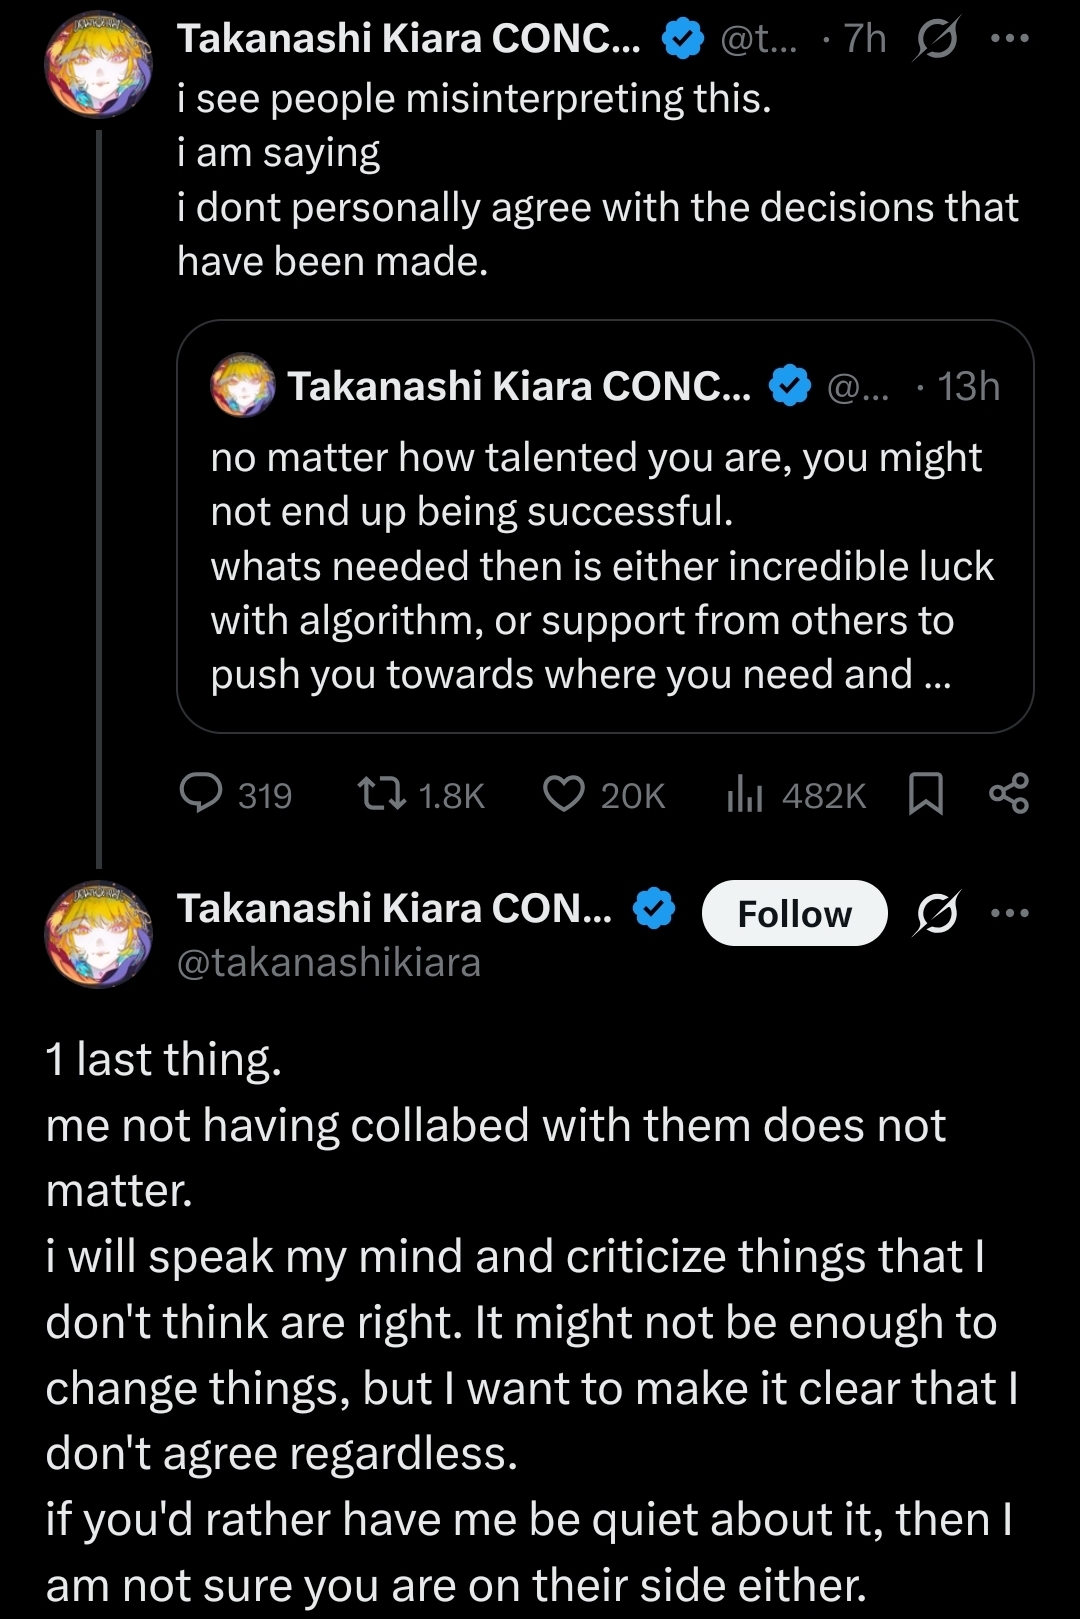The height and width of the screenshot is (1619, 1080).
Task: Open Grok icon beside the Follow button
Action: 936,913
